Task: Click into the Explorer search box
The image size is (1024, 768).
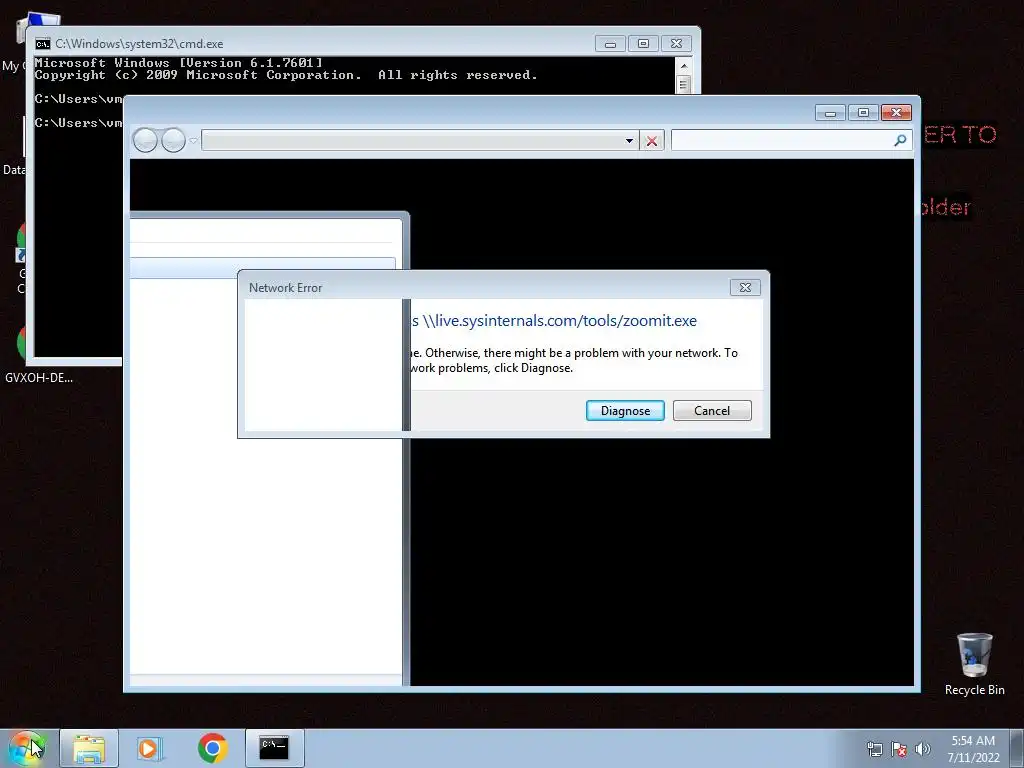Action: pyautogui.click(x=780, y=140)
